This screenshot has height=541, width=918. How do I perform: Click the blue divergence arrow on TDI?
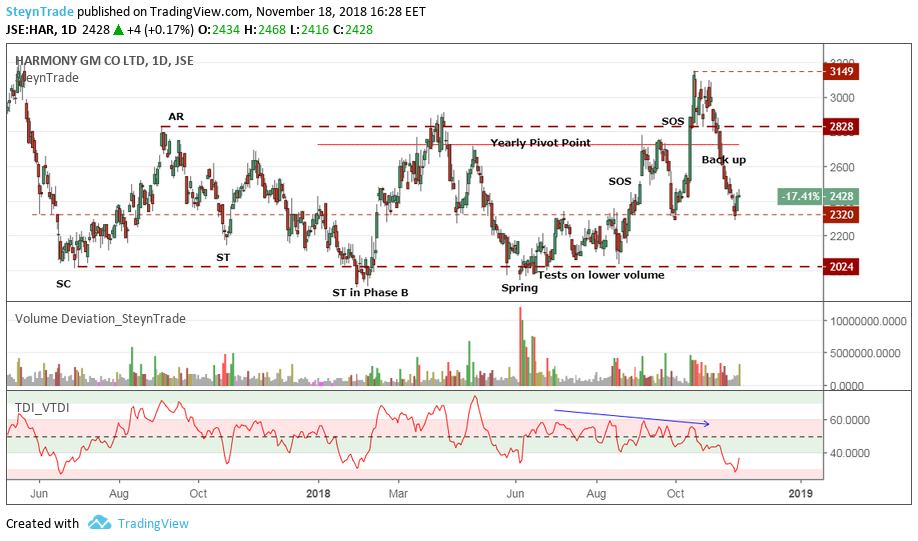pyautogui.click(x=632, y=417)
